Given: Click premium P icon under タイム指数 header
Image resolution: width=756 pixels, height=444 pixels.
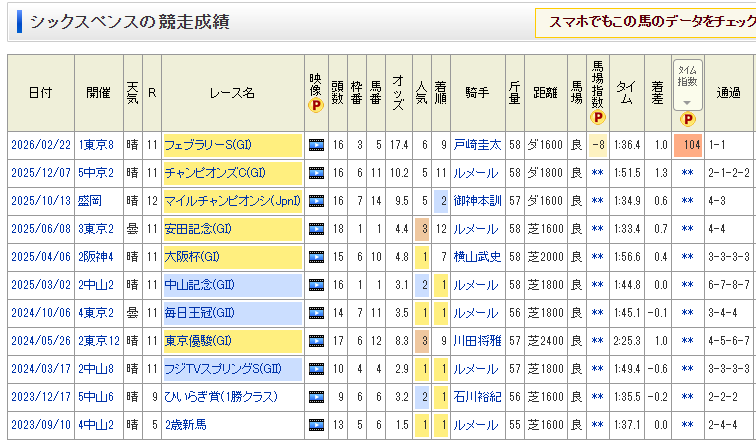Looking at the screenshot, I should point(687,119).
